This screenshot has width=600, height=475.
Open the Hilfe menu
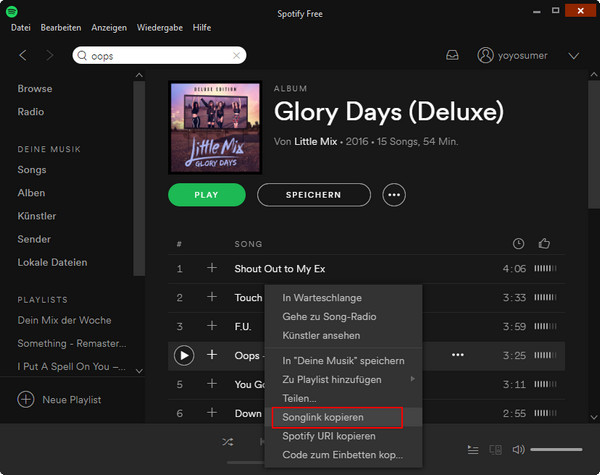(202, 28)
